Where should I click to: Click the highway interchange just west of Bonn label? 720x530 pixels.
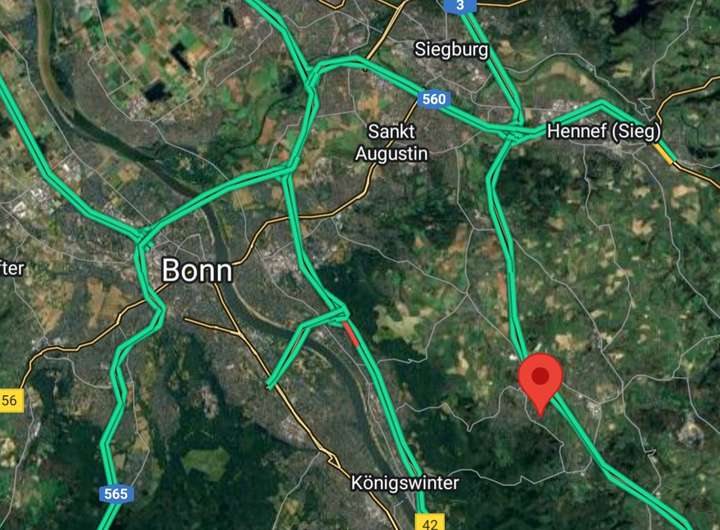pyautogui.click(x=143, y=240)
